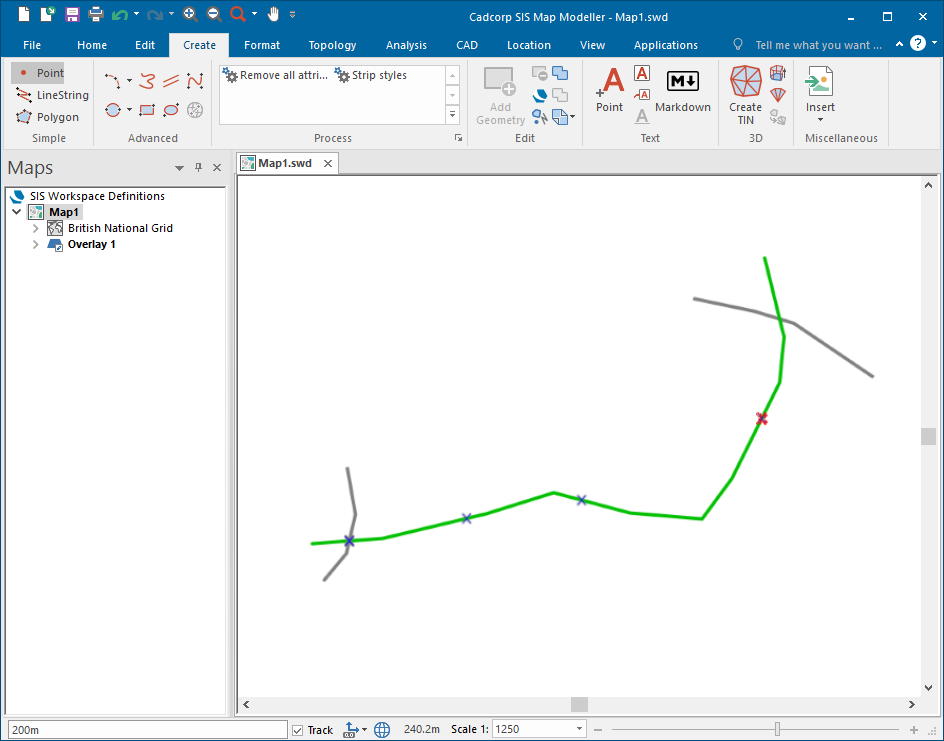This screenshot has width=944, height=741.
Task: Run the Remove all attributes process
Action: 275,74
